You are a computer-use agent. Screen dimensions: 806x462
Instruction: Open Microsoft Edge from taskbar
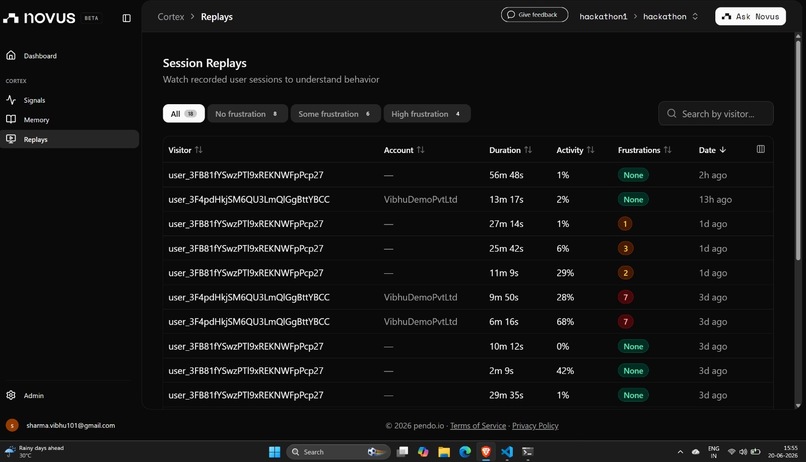(465, 452)
